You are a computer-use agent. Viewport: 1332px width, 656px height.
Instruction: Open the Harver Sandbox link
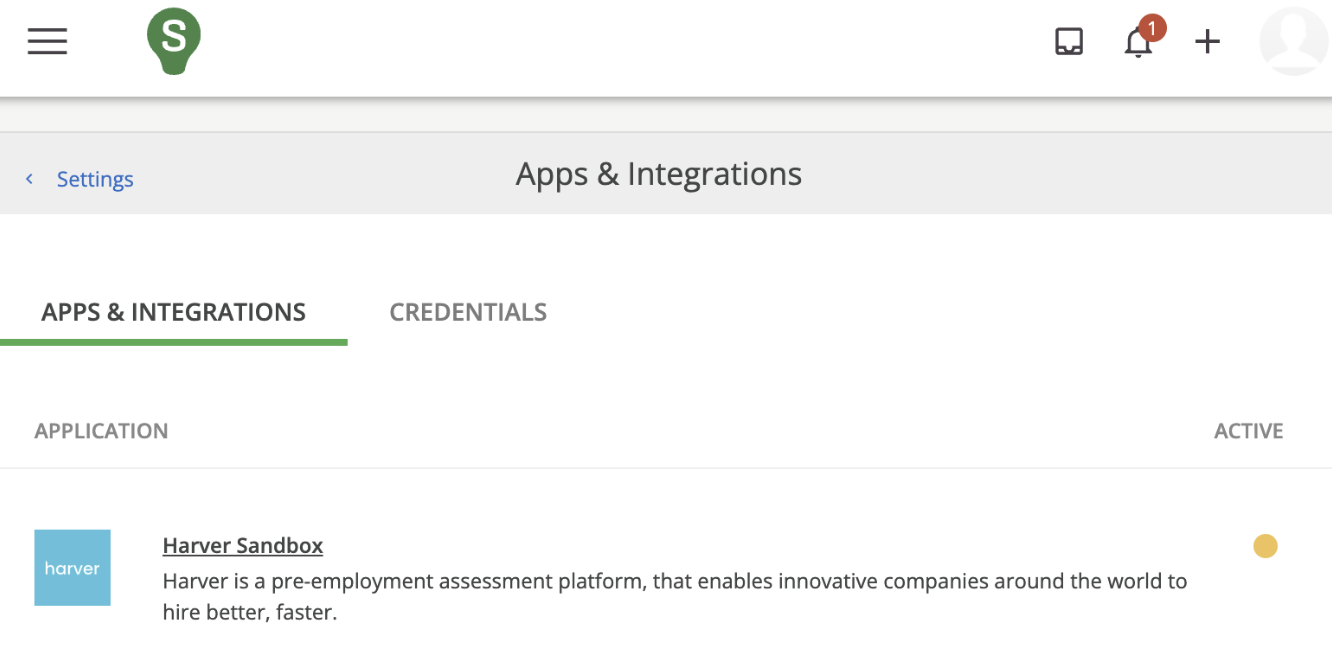(x=243, y=545)
